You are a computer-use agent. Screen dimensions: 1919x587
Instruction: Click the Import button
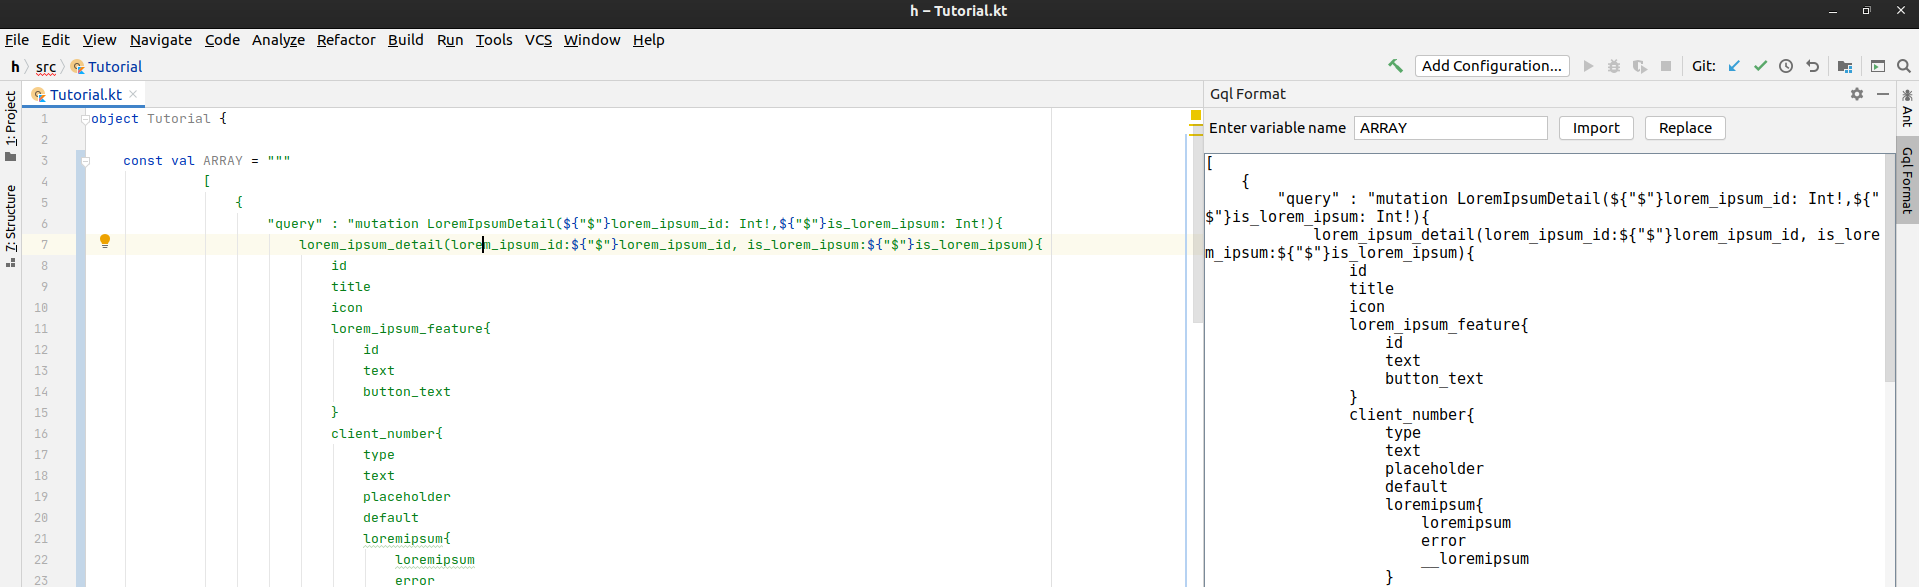[1596, 128]
